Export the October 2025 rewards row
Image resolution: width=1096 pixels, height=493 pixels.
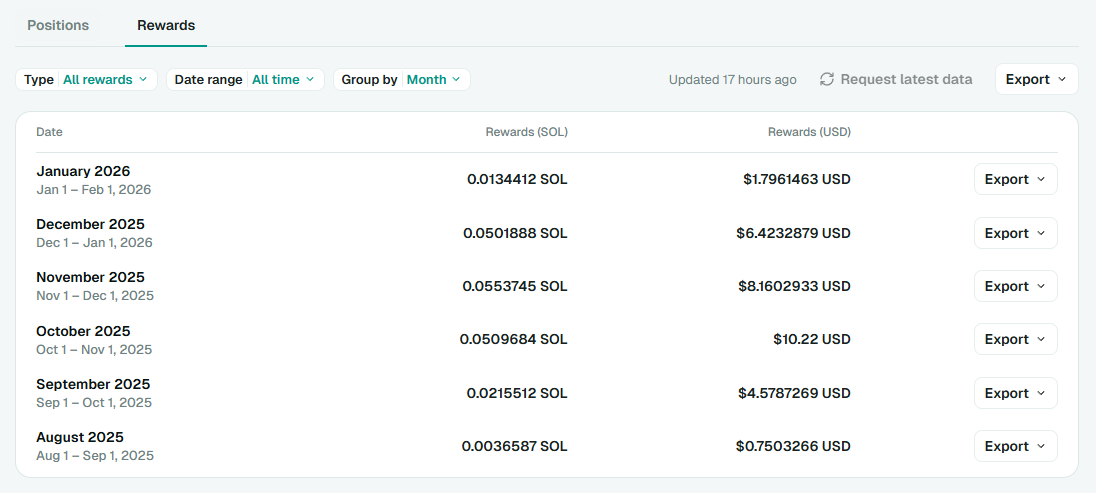(x=1015, y=339)
